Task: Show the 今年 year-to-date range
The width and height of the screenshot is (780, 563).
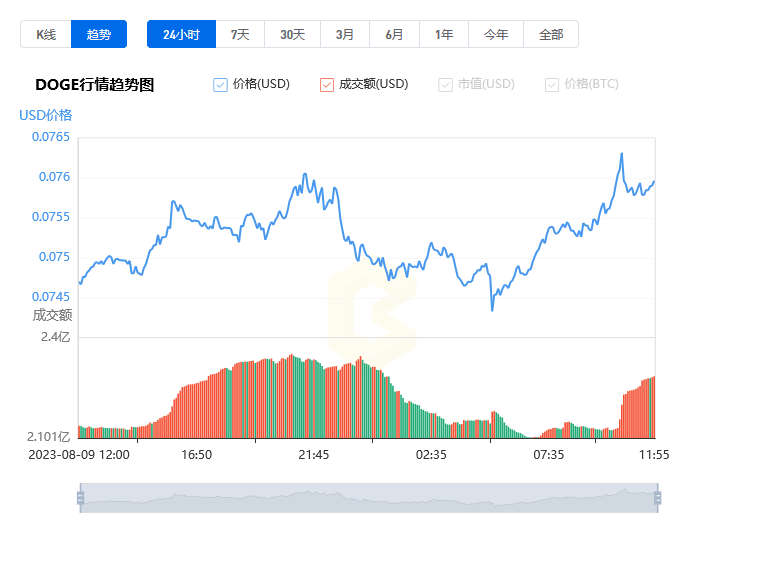Action: pos(496,34)
